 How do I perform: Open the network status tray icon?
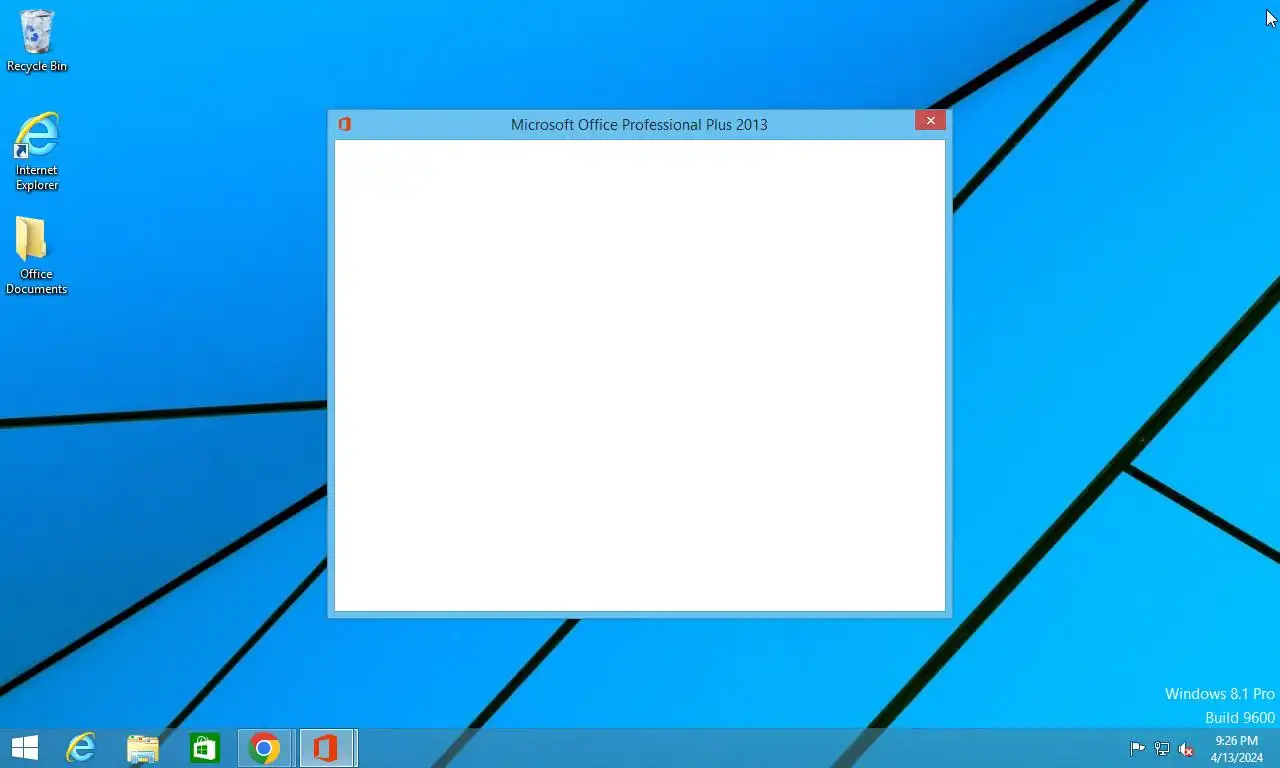1162,748
